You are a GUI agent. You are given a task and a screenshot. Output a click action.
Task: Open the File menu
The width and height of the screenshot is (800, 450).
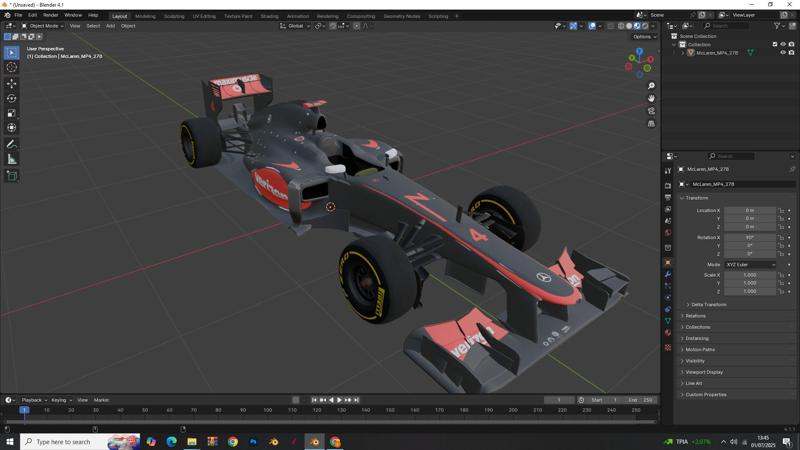click(x=18, y=15)
